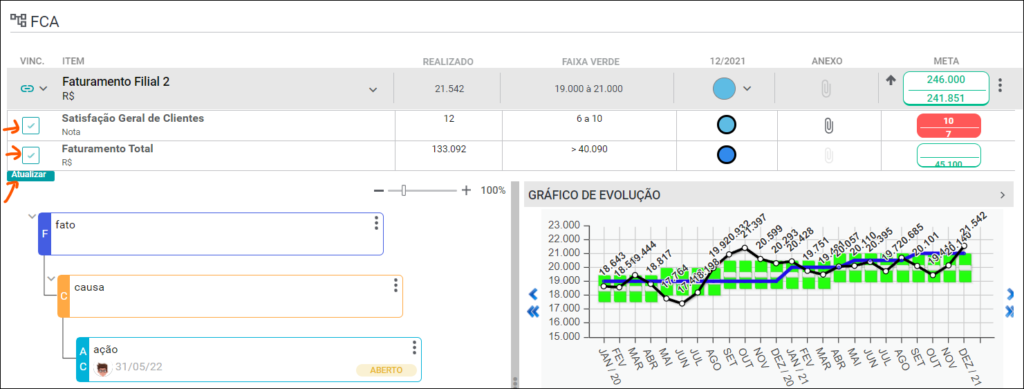The height and width of the screenshot is (389, 1024).
Task: Click the light blue status circle for Faturamento Filial 2
Action: tap(724, 88)
